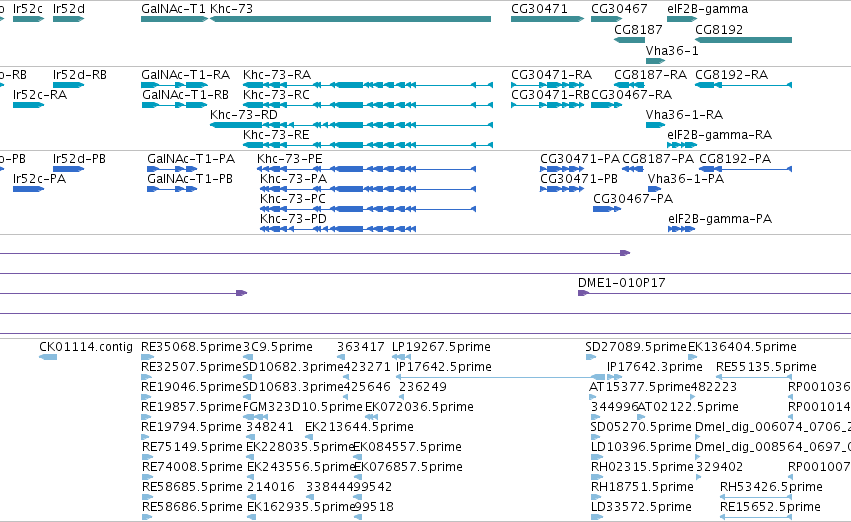851x522 pixels.
Task: Select transcript CG30467-RA
Action: tap(606, 105)
